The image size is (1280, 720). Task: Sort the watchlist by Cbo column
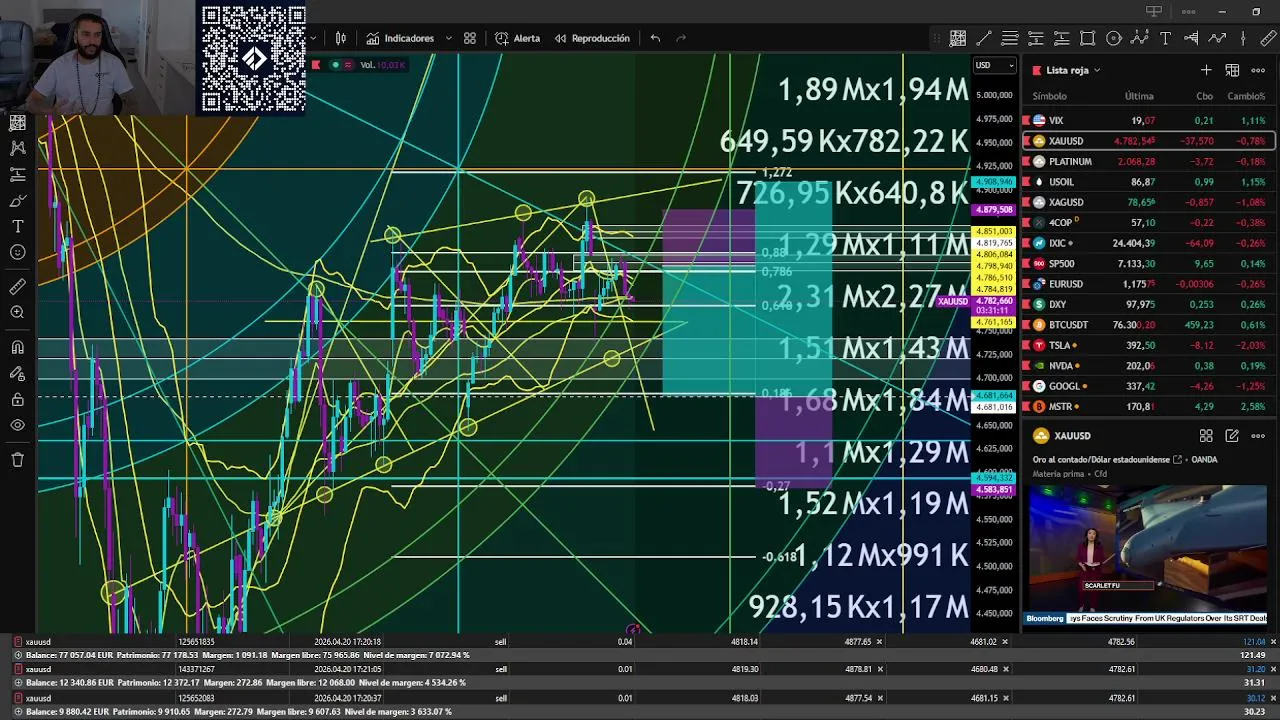(x=1204, y=96)
